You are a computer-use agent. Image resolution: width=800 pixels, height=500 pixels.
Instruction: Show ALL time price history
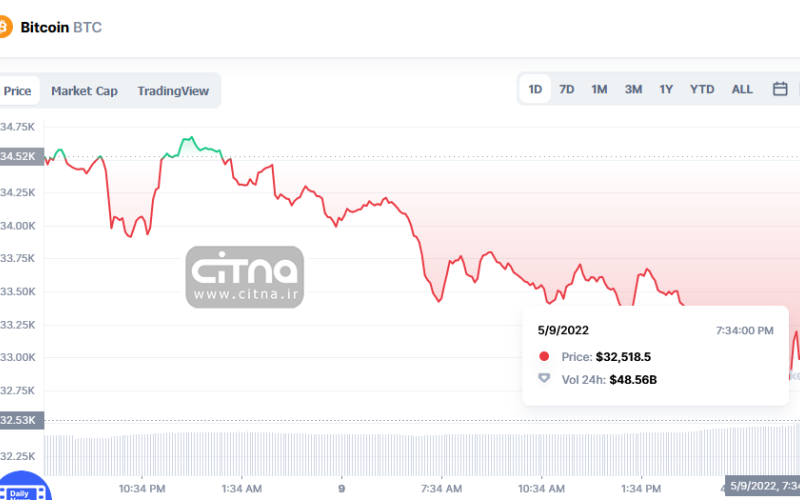(x=742, y=89)
